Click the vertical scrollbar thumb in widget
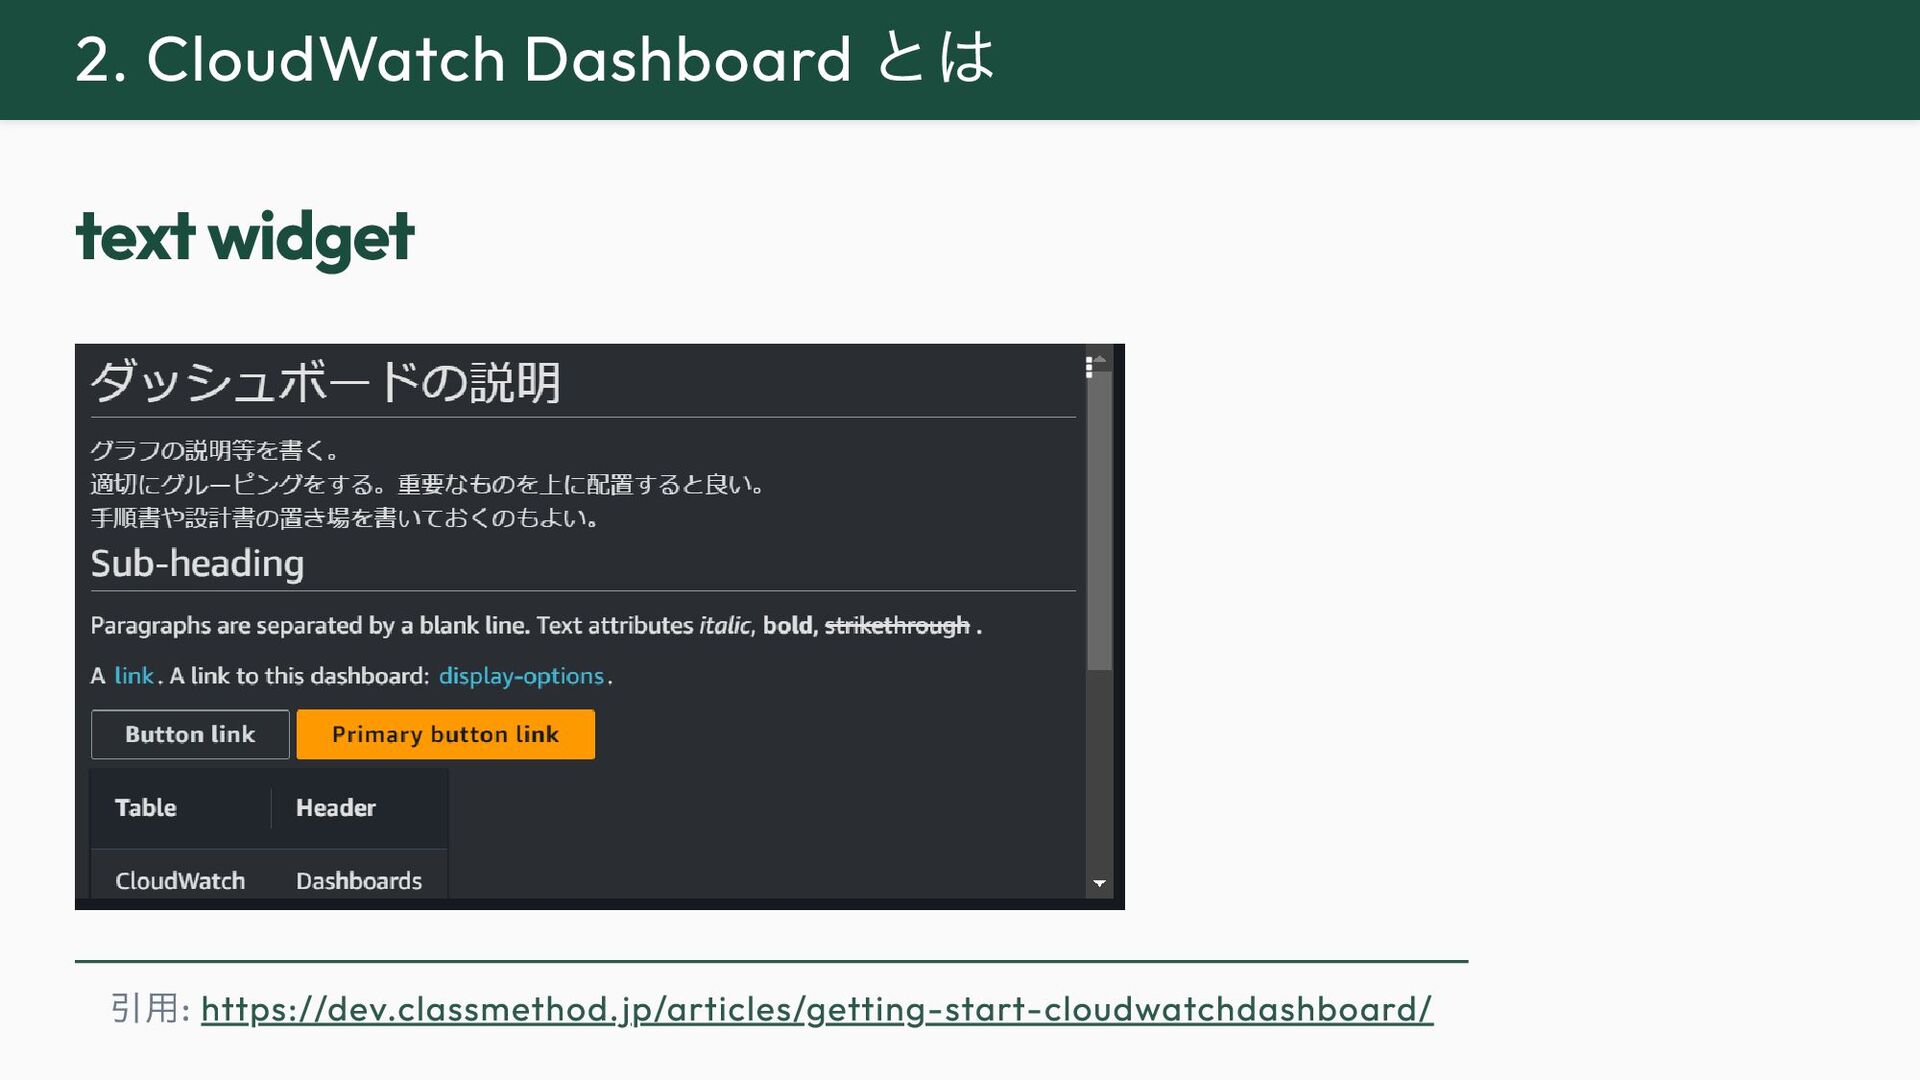Viewport: 1920px width, 1080px height. point(1100,520)
